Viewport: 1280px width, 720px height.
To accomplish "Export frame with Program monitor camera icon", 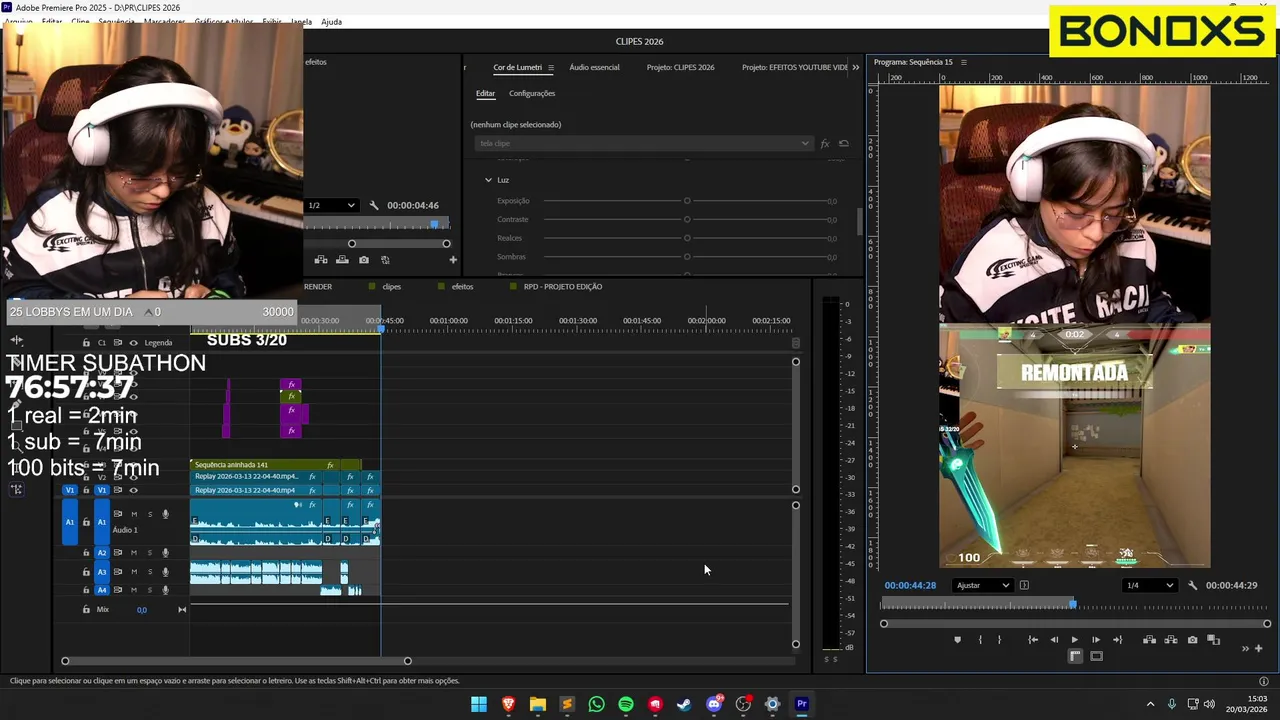I will coord(1192,640).
